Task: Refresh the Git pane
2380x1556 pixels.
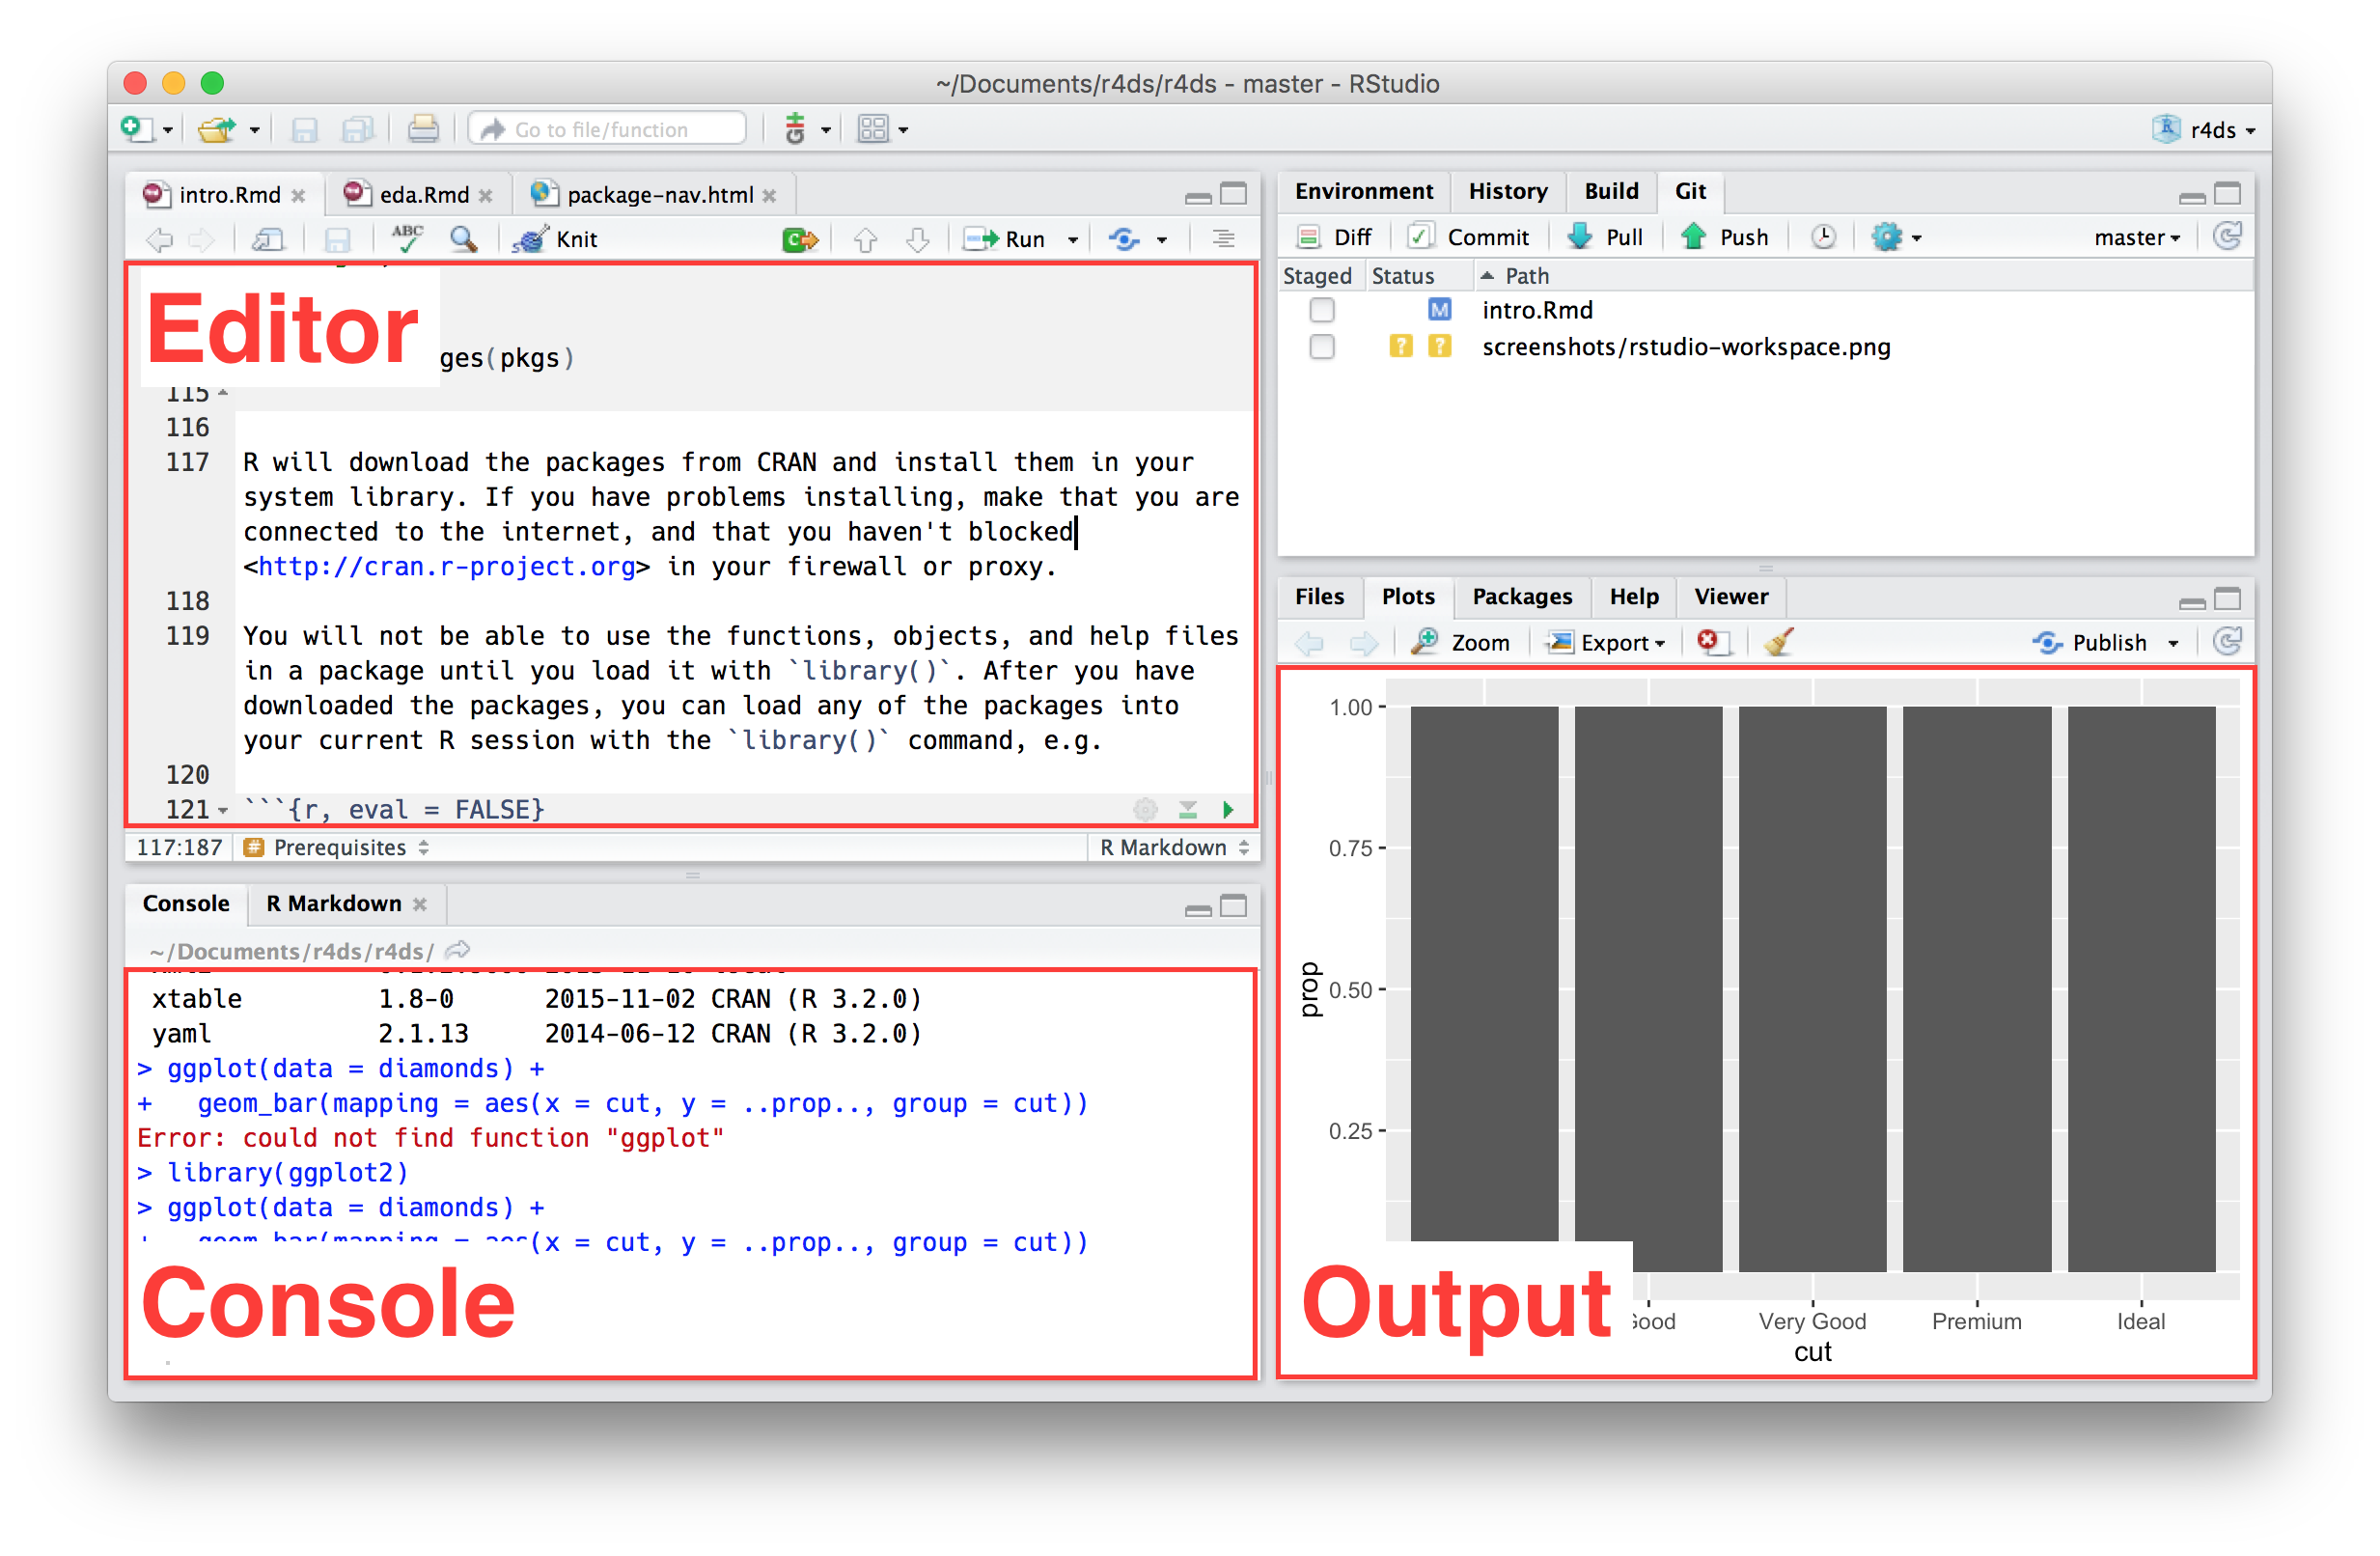Action: pos(2228,237)
